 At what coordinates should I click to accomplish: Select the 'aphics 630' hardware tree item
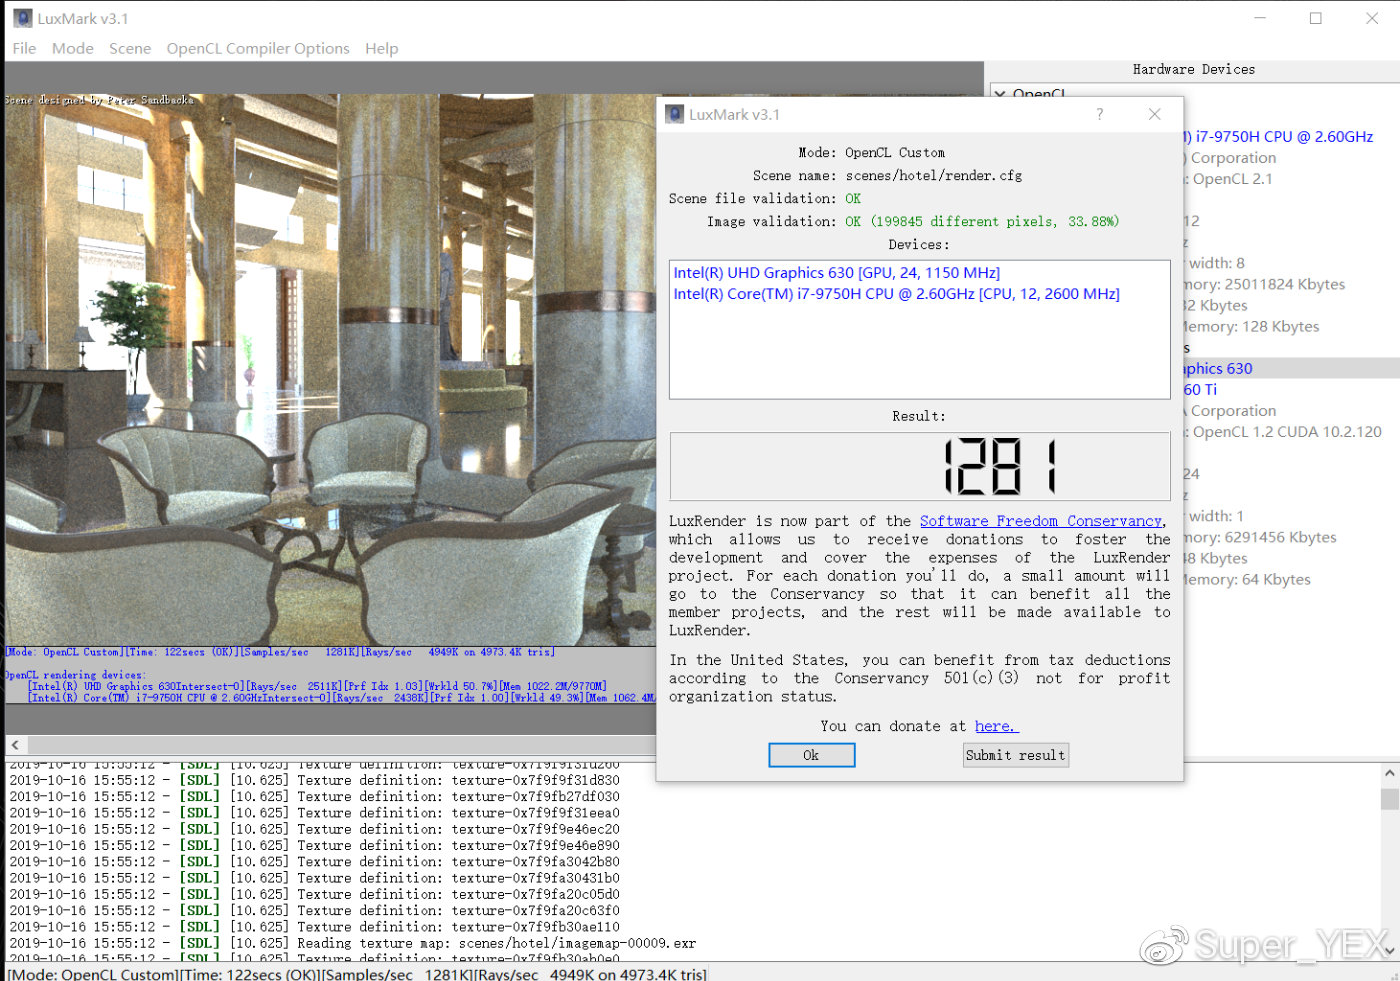1218,368
